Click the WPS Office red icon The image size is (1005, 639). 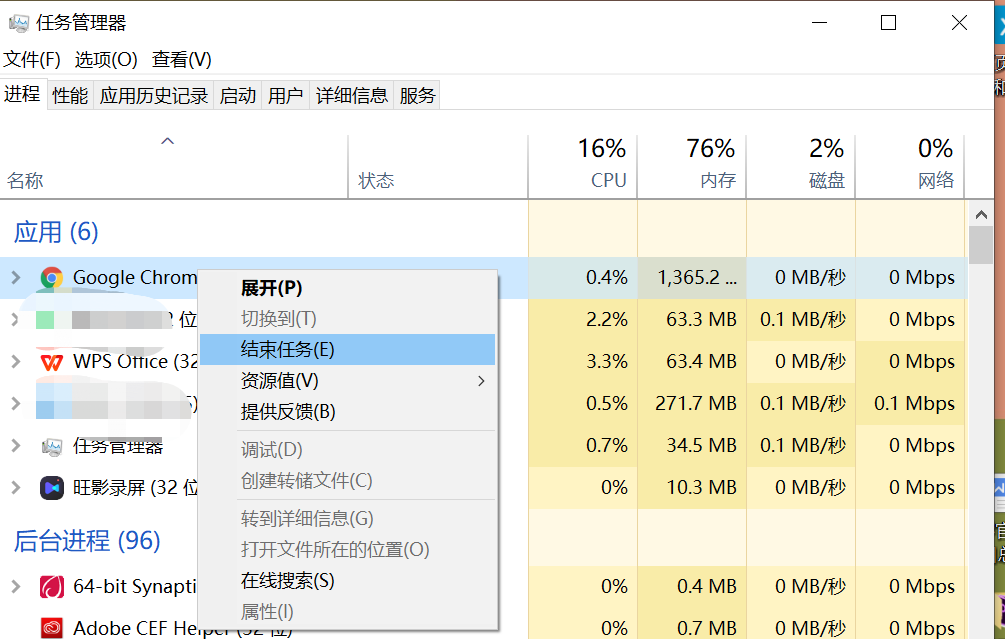tap(51, 361)
